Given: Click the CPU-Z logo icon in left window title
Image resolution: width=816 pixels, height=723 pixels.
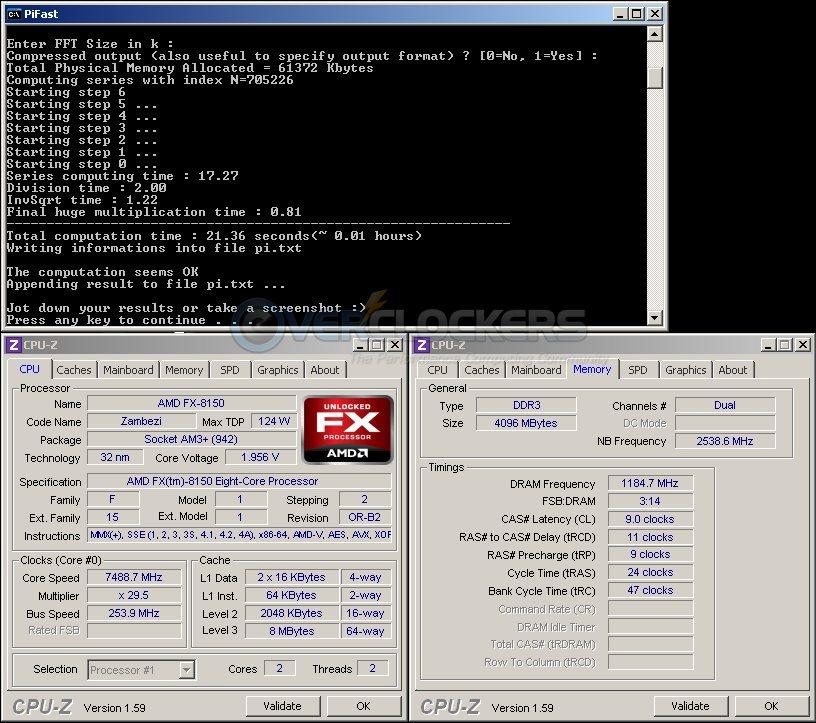Looking at the screenshot, I should 14,345.
